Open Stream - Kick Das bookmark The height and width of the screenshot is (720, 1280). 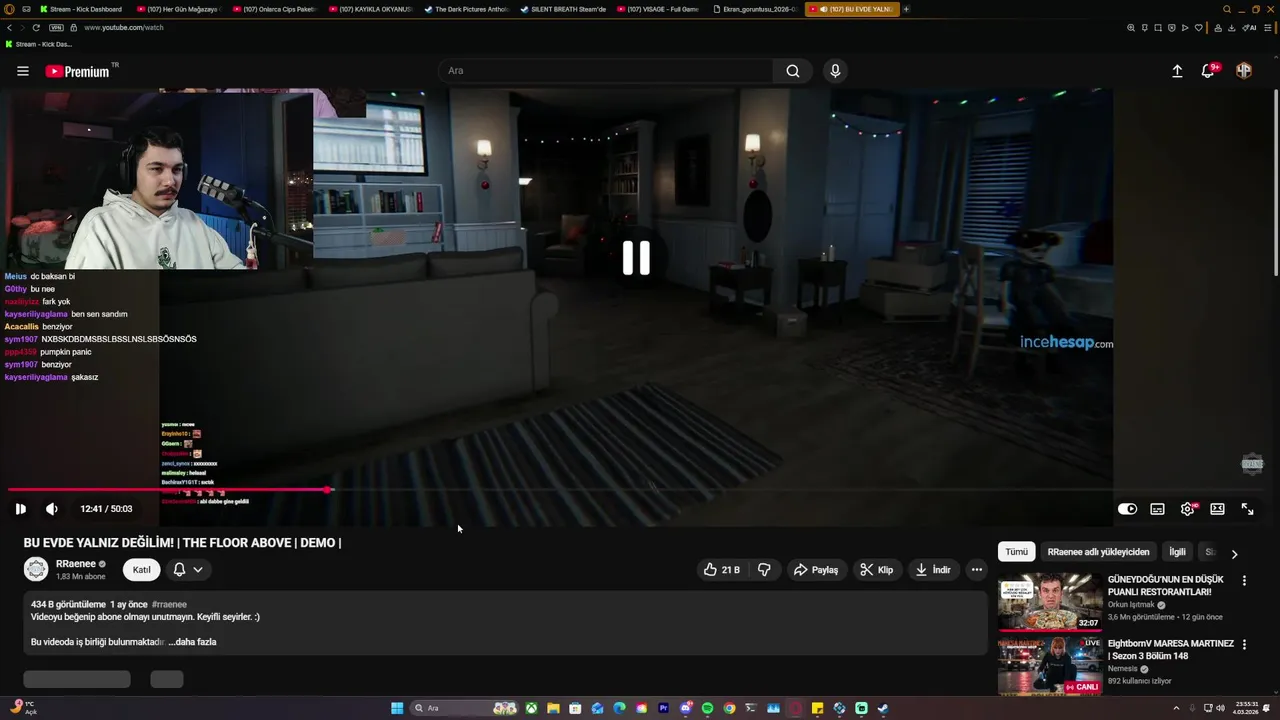pos(38,44)
